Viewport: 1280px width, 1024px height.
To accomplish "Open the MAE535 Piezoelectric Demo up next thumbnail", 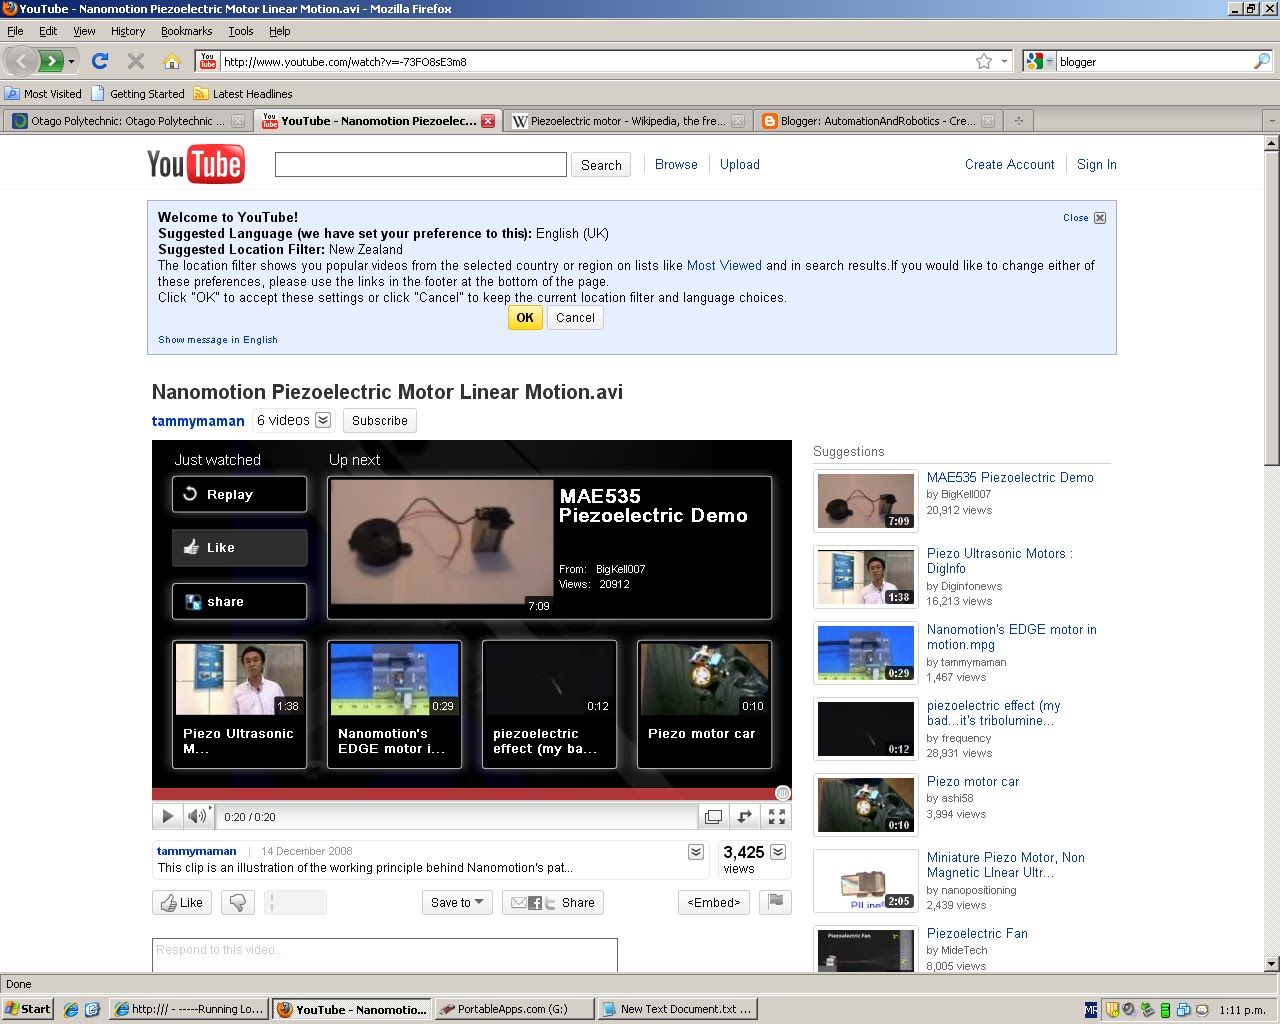I will 442,542.
